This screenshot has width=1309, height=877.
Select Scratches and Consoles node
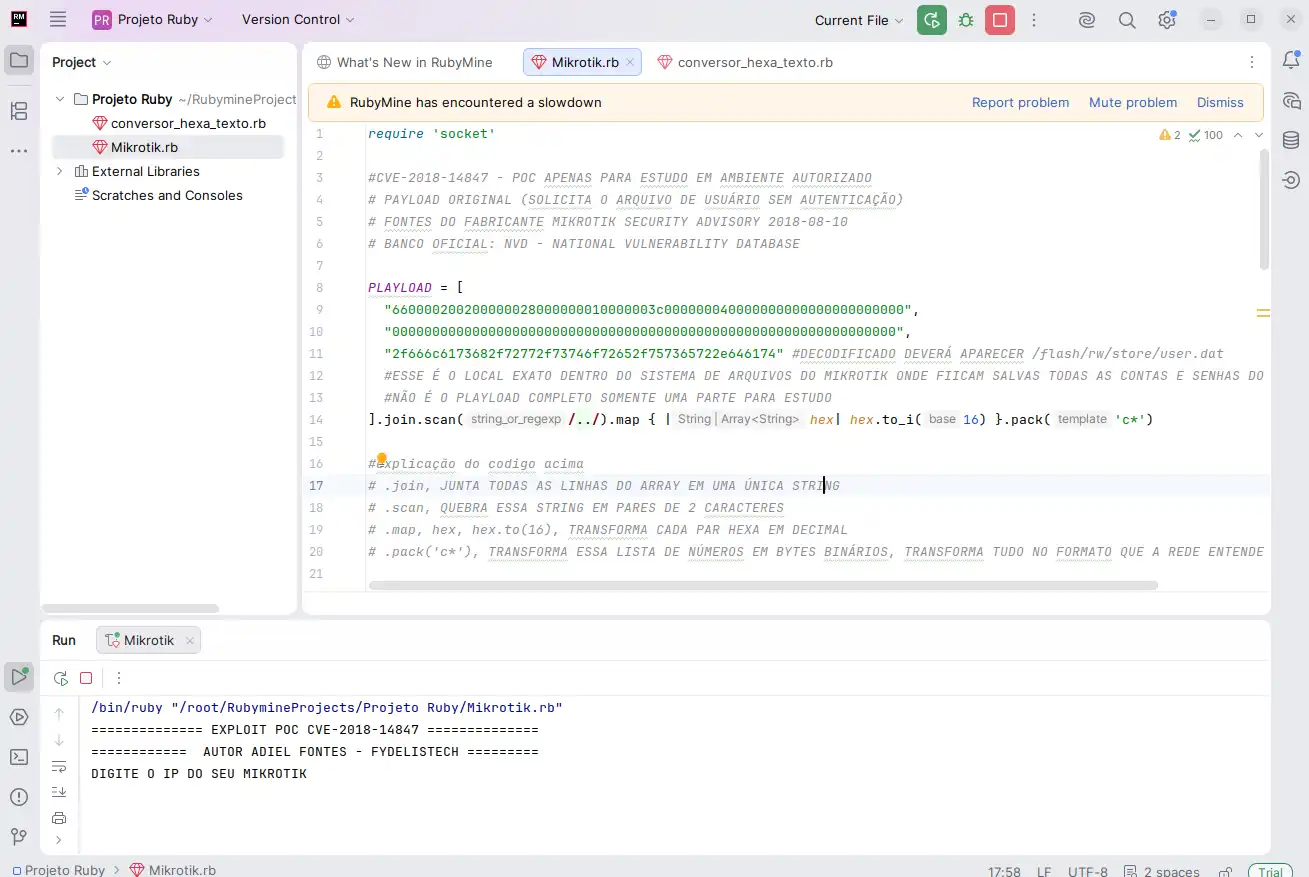pyautogui.click(x=158, y=195)
